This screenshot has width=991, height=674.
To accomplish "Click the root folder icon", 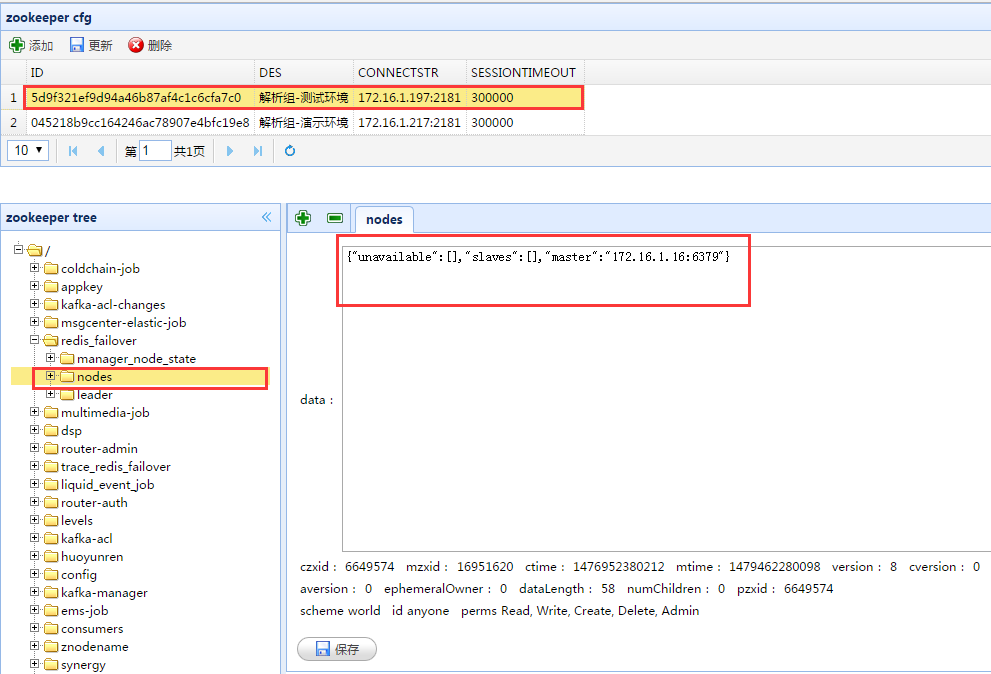I will 35,250.
